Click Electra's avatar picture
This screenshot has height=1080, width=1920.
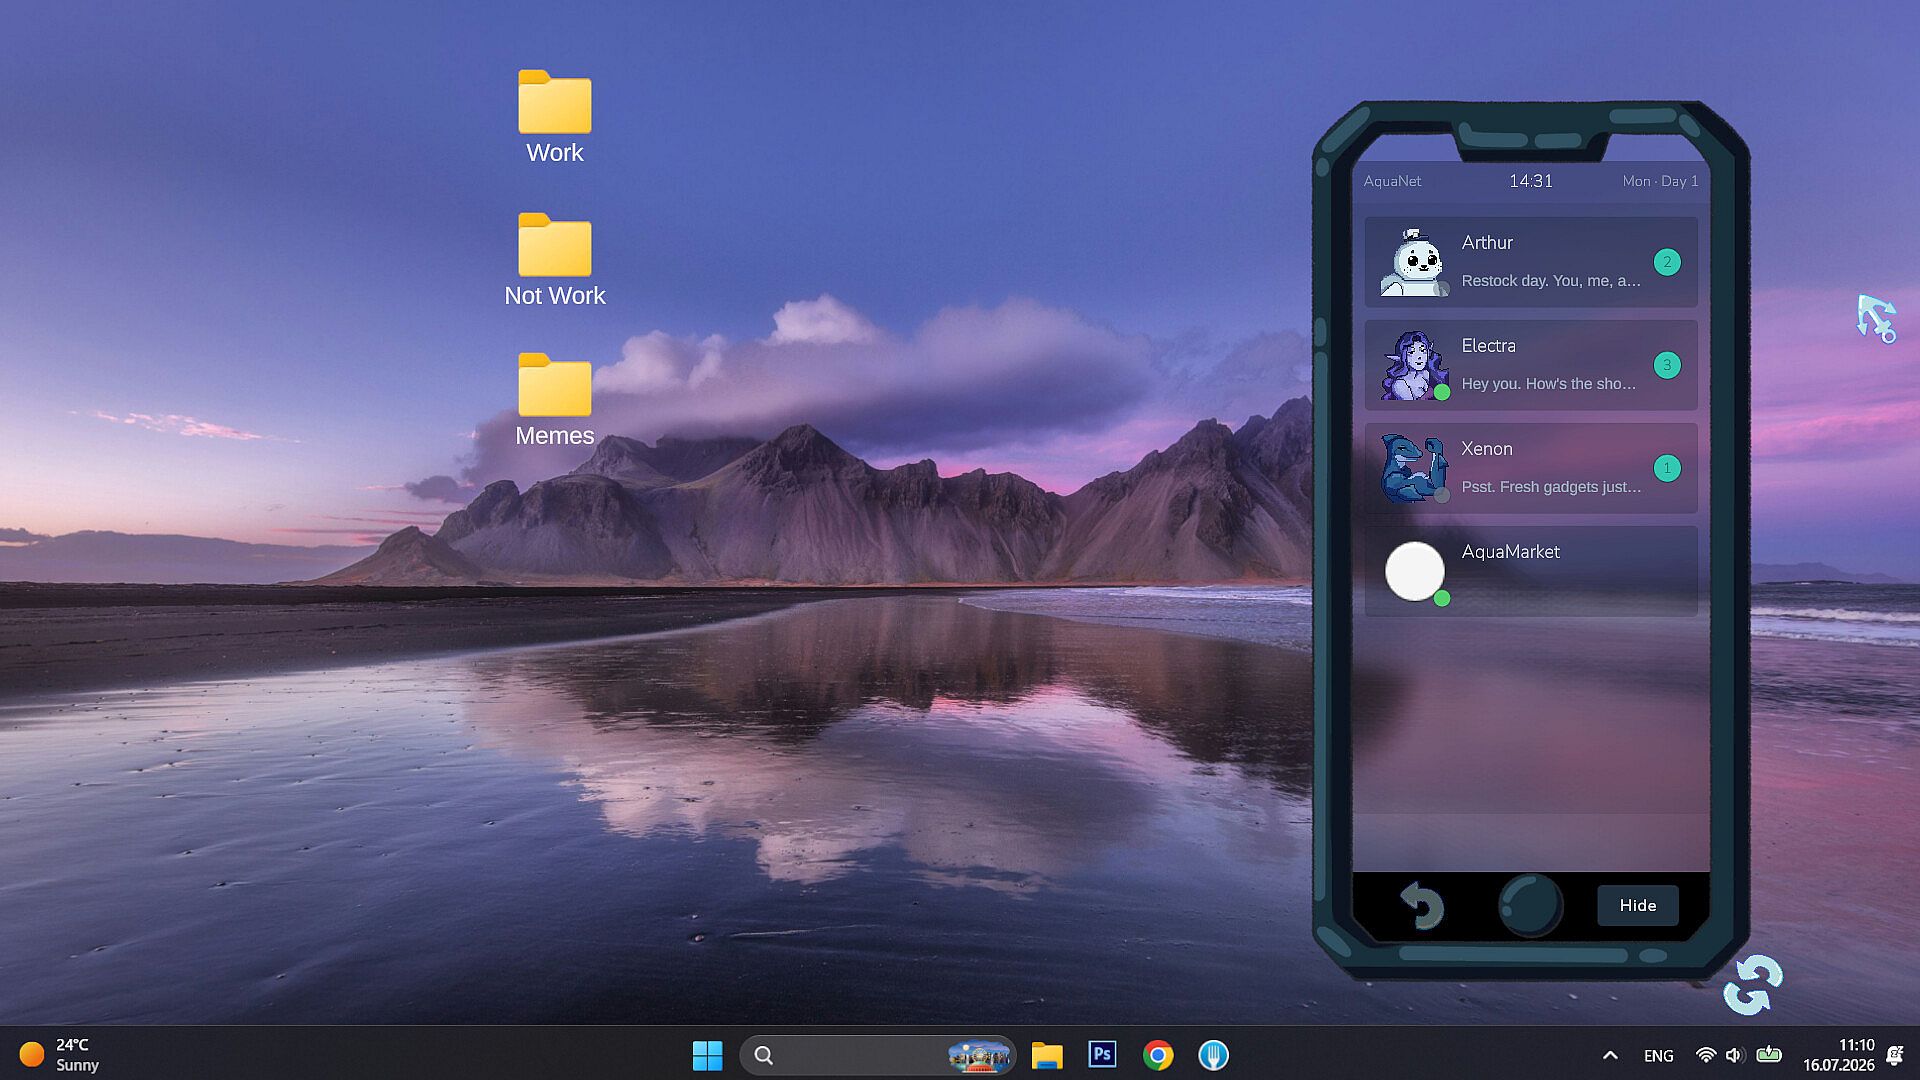(1414, 366)
